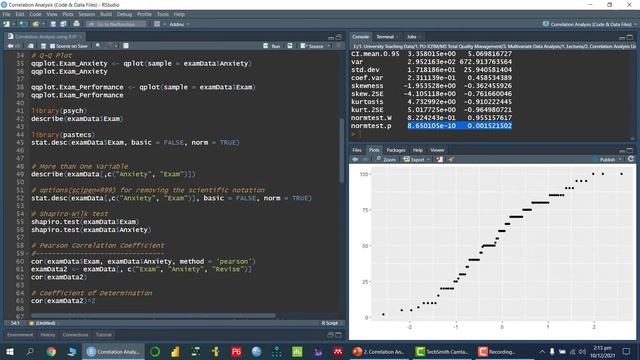Open TechSmith Camtasia from taskbar
The width and height of the screenshot is (640, 360).
click(x=442, y=351)
